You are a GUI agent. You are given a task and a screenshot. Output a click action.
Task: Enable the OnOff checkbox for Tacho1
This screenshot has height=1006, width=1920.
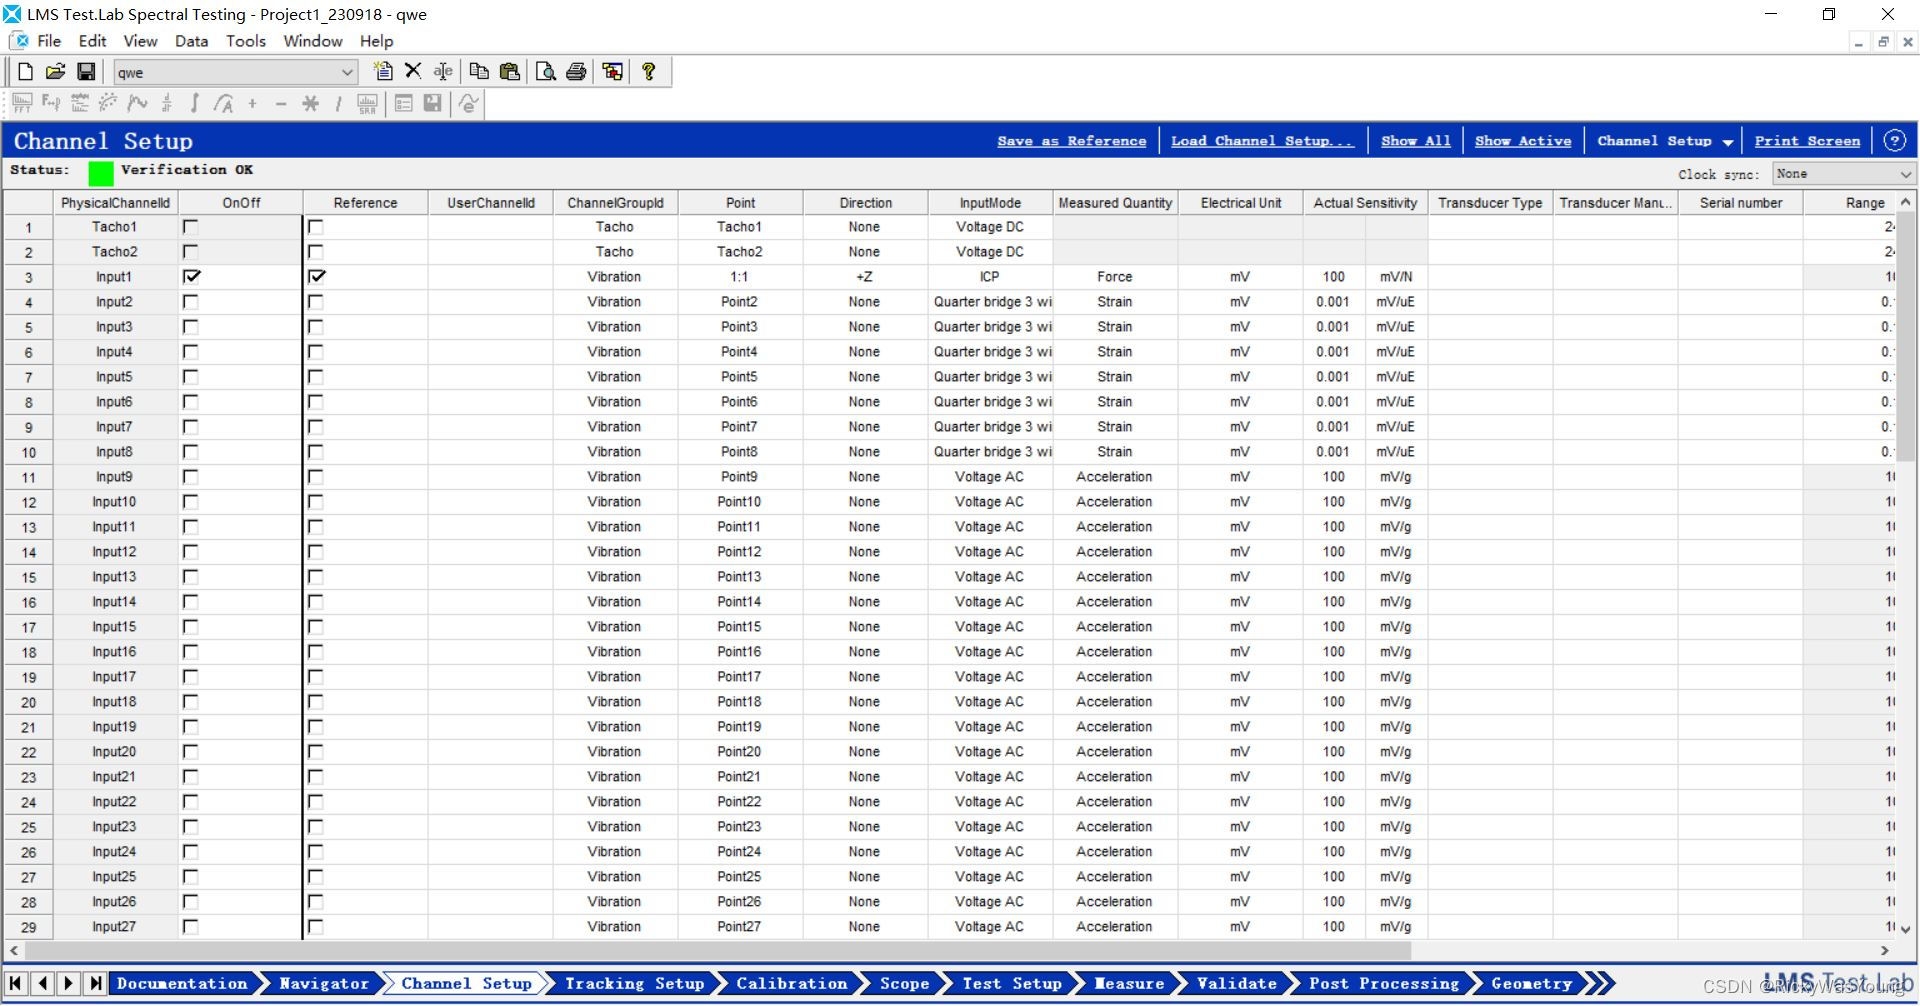(x=191, y=226)
